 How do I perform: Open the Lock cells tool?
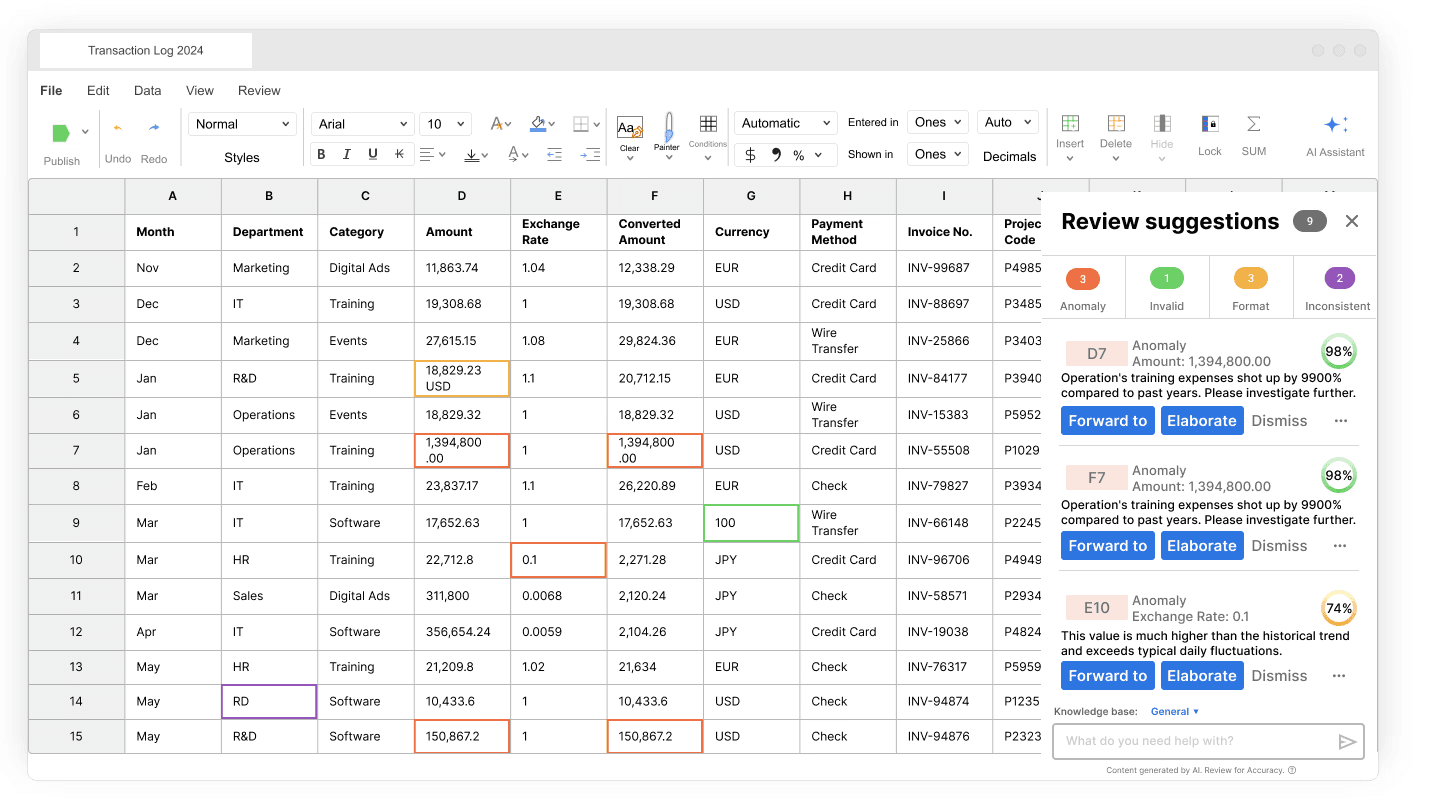(1209, 125)
